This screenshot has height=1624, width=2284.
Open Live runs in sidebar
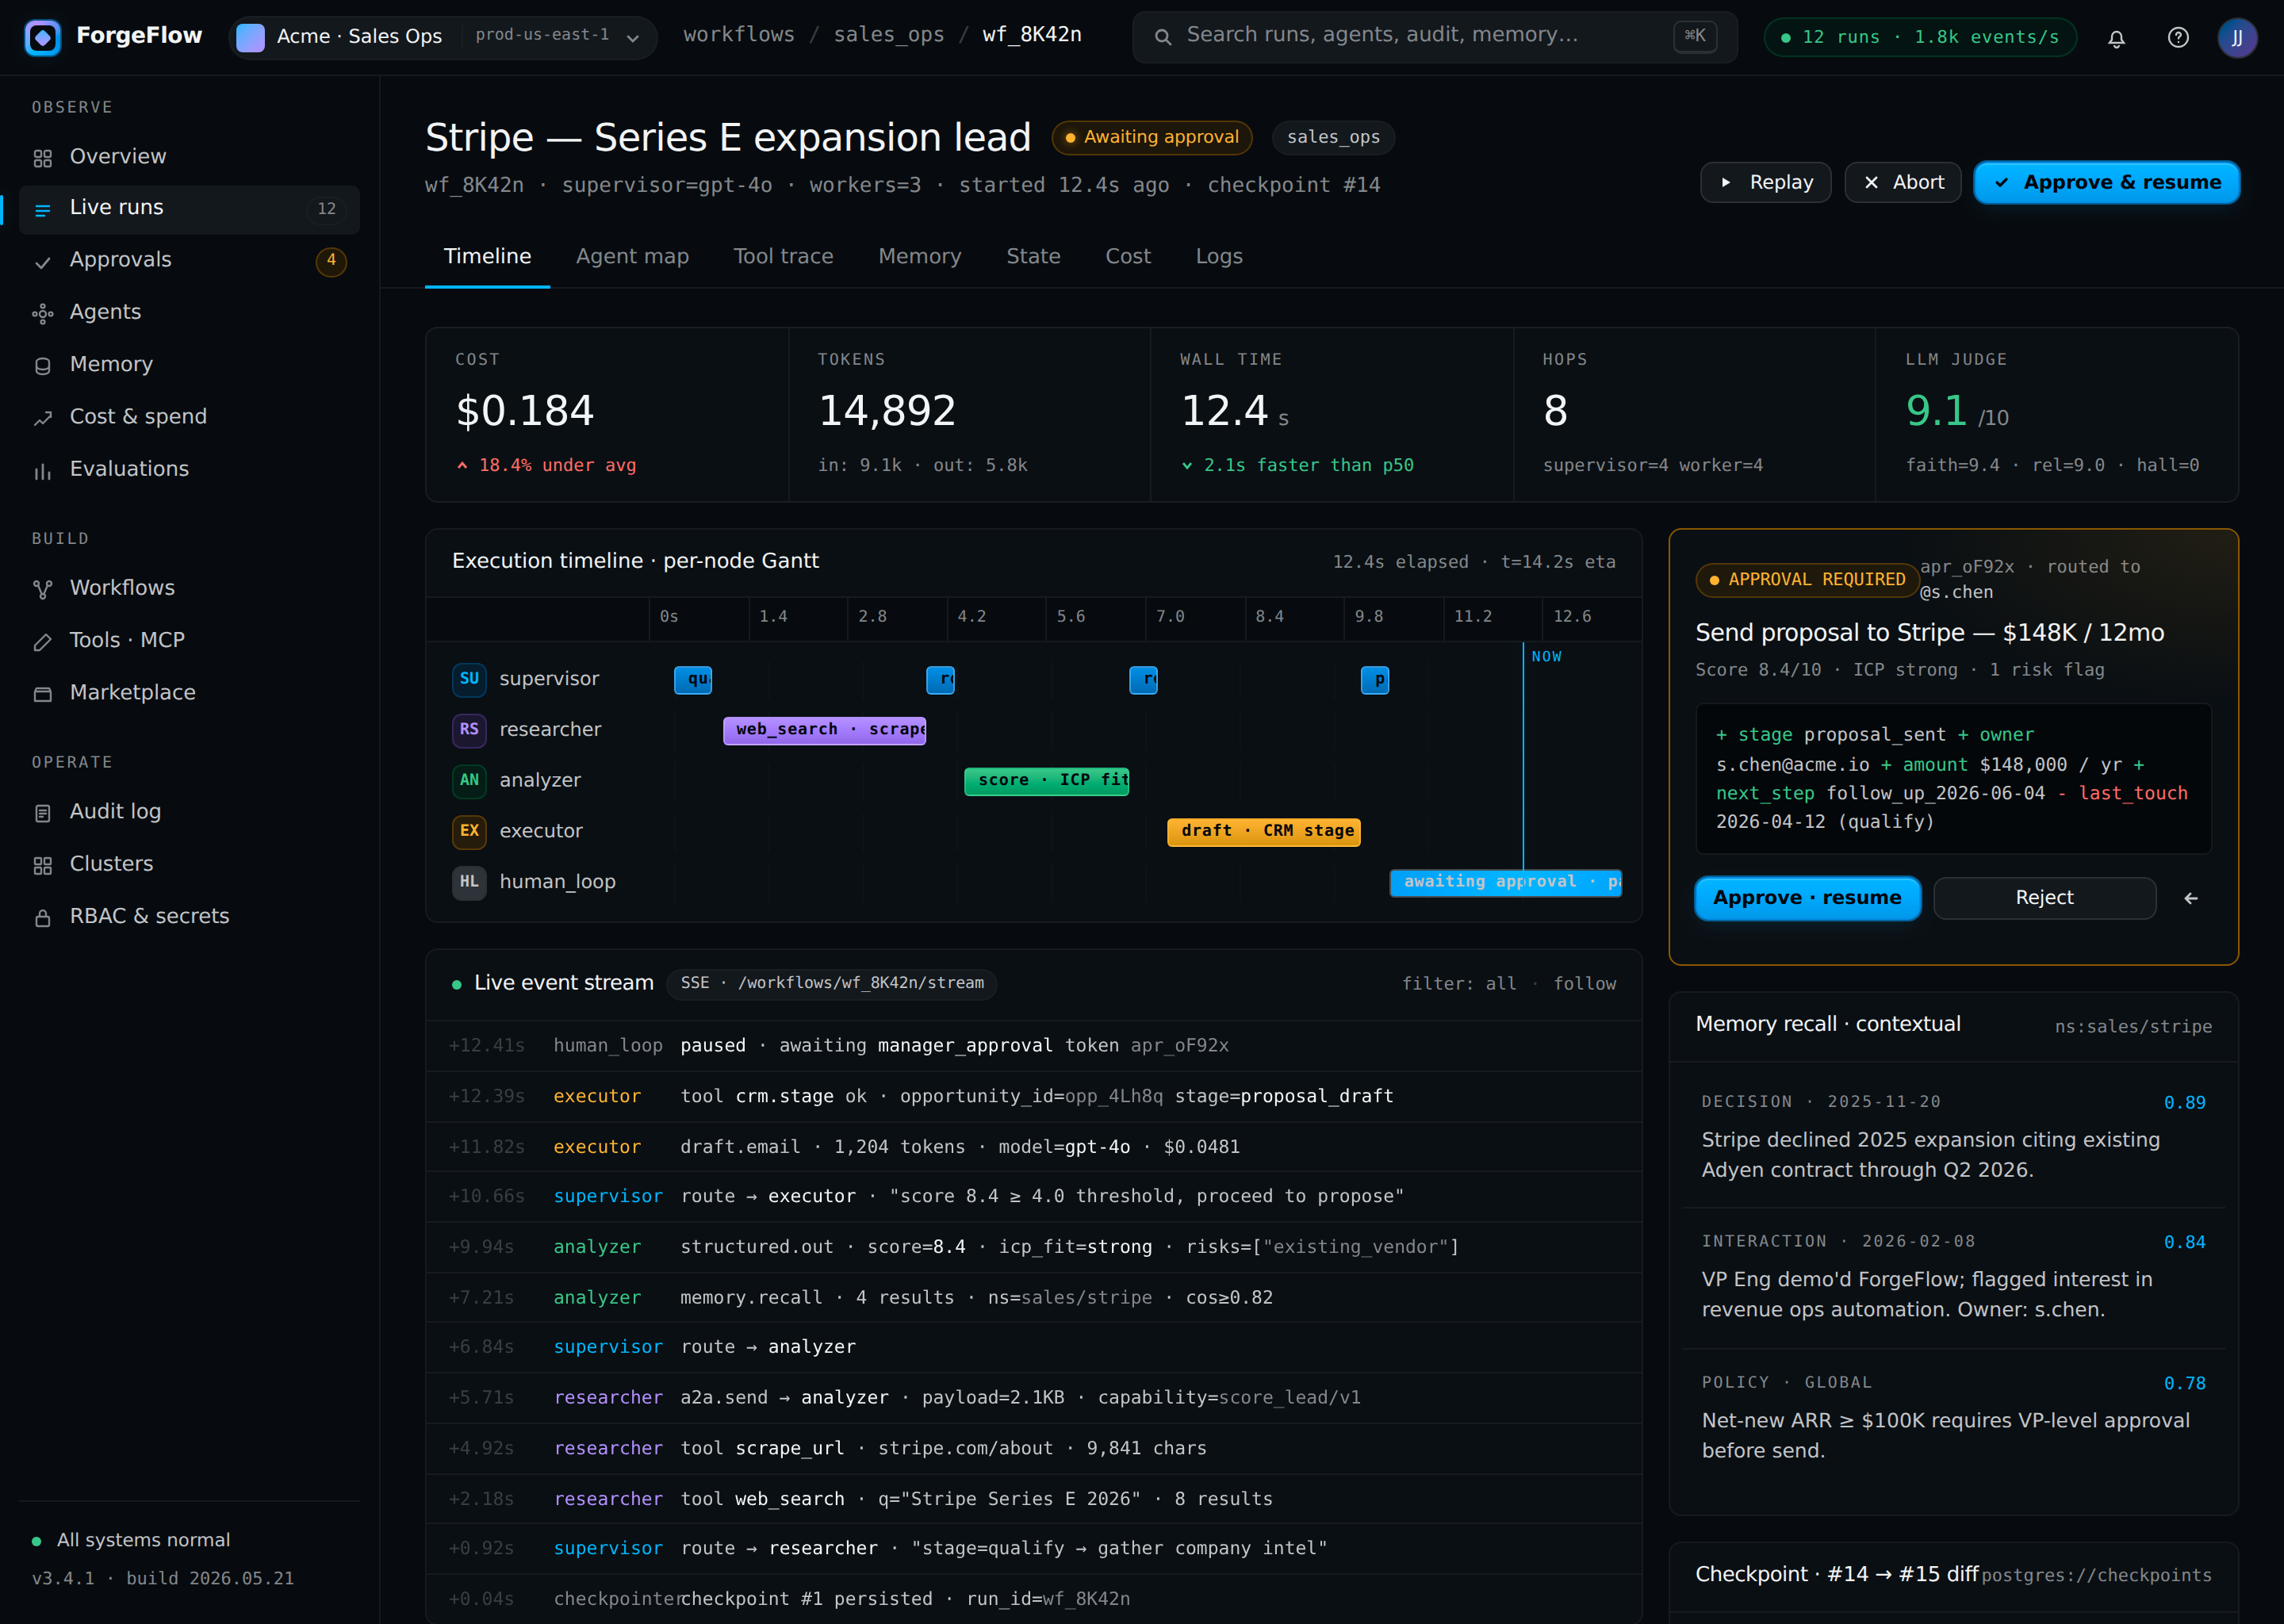[189, 209]
